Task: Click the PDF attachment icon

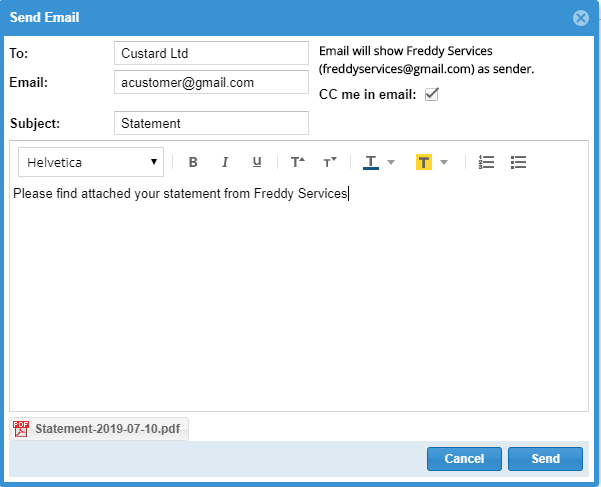Action: [x=21, y=429]
